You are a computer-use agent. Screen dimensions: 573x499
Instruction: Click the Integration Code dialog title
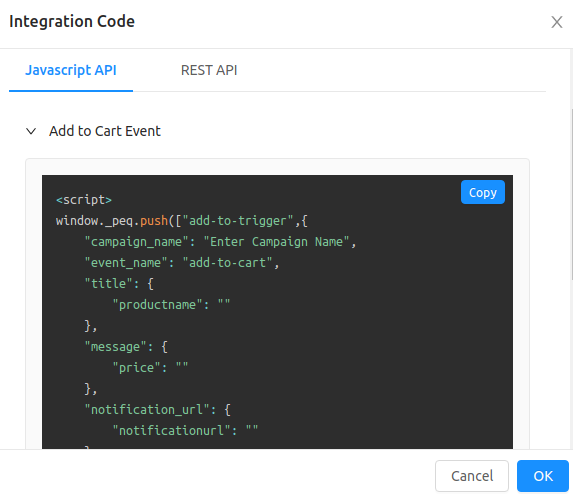pyautogui.click(x=72, y=22)
